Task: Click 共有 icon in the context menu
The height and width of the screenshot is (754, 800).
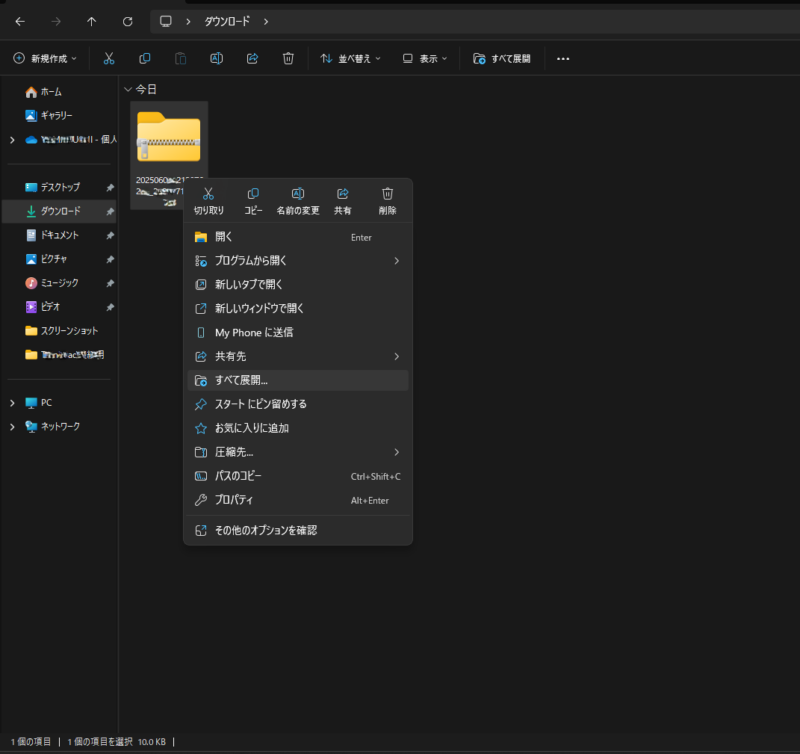Action: 343,201
